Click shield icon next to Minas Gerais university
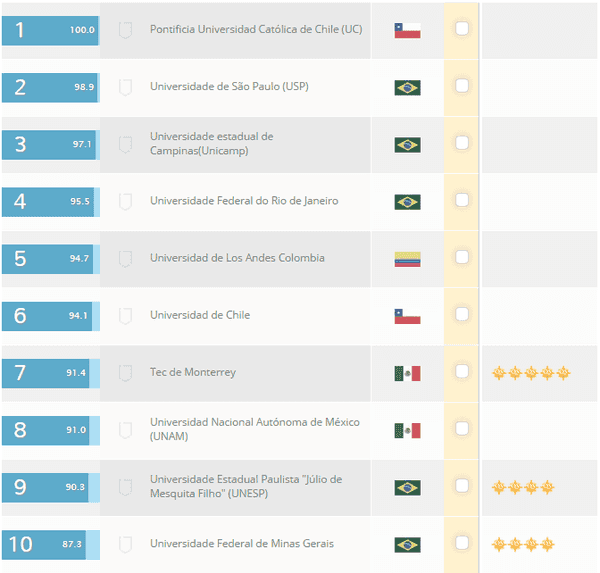The image size is (600, 573). tap(126, 544)
